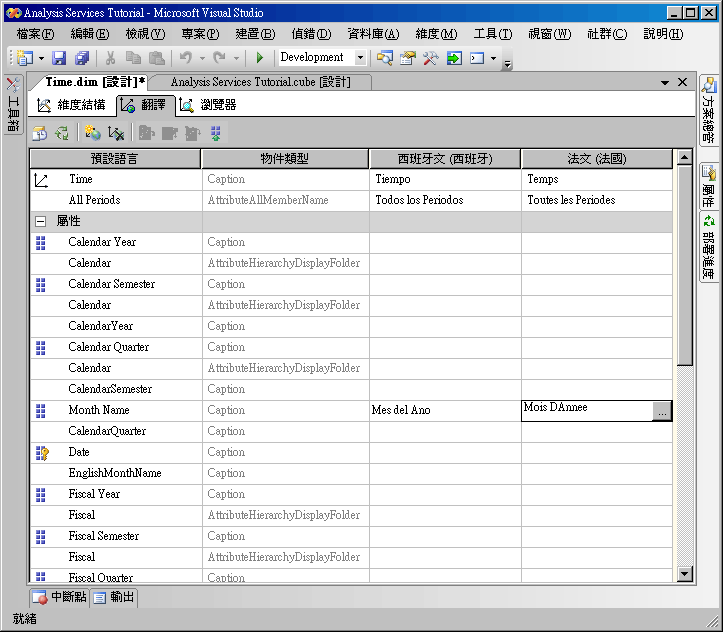Image resolution: width=723 pixels, height=632 pixels.
Task: Open Toolbox wrench-hammer toolbar icon
Action: (431, 58)
